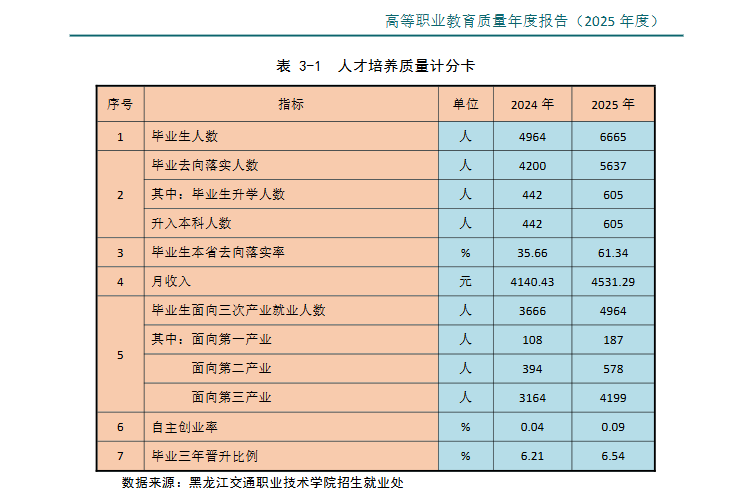Select the 自主创业率 indicator cell
This screenshot has width=744, height=492.
point(291,427)
